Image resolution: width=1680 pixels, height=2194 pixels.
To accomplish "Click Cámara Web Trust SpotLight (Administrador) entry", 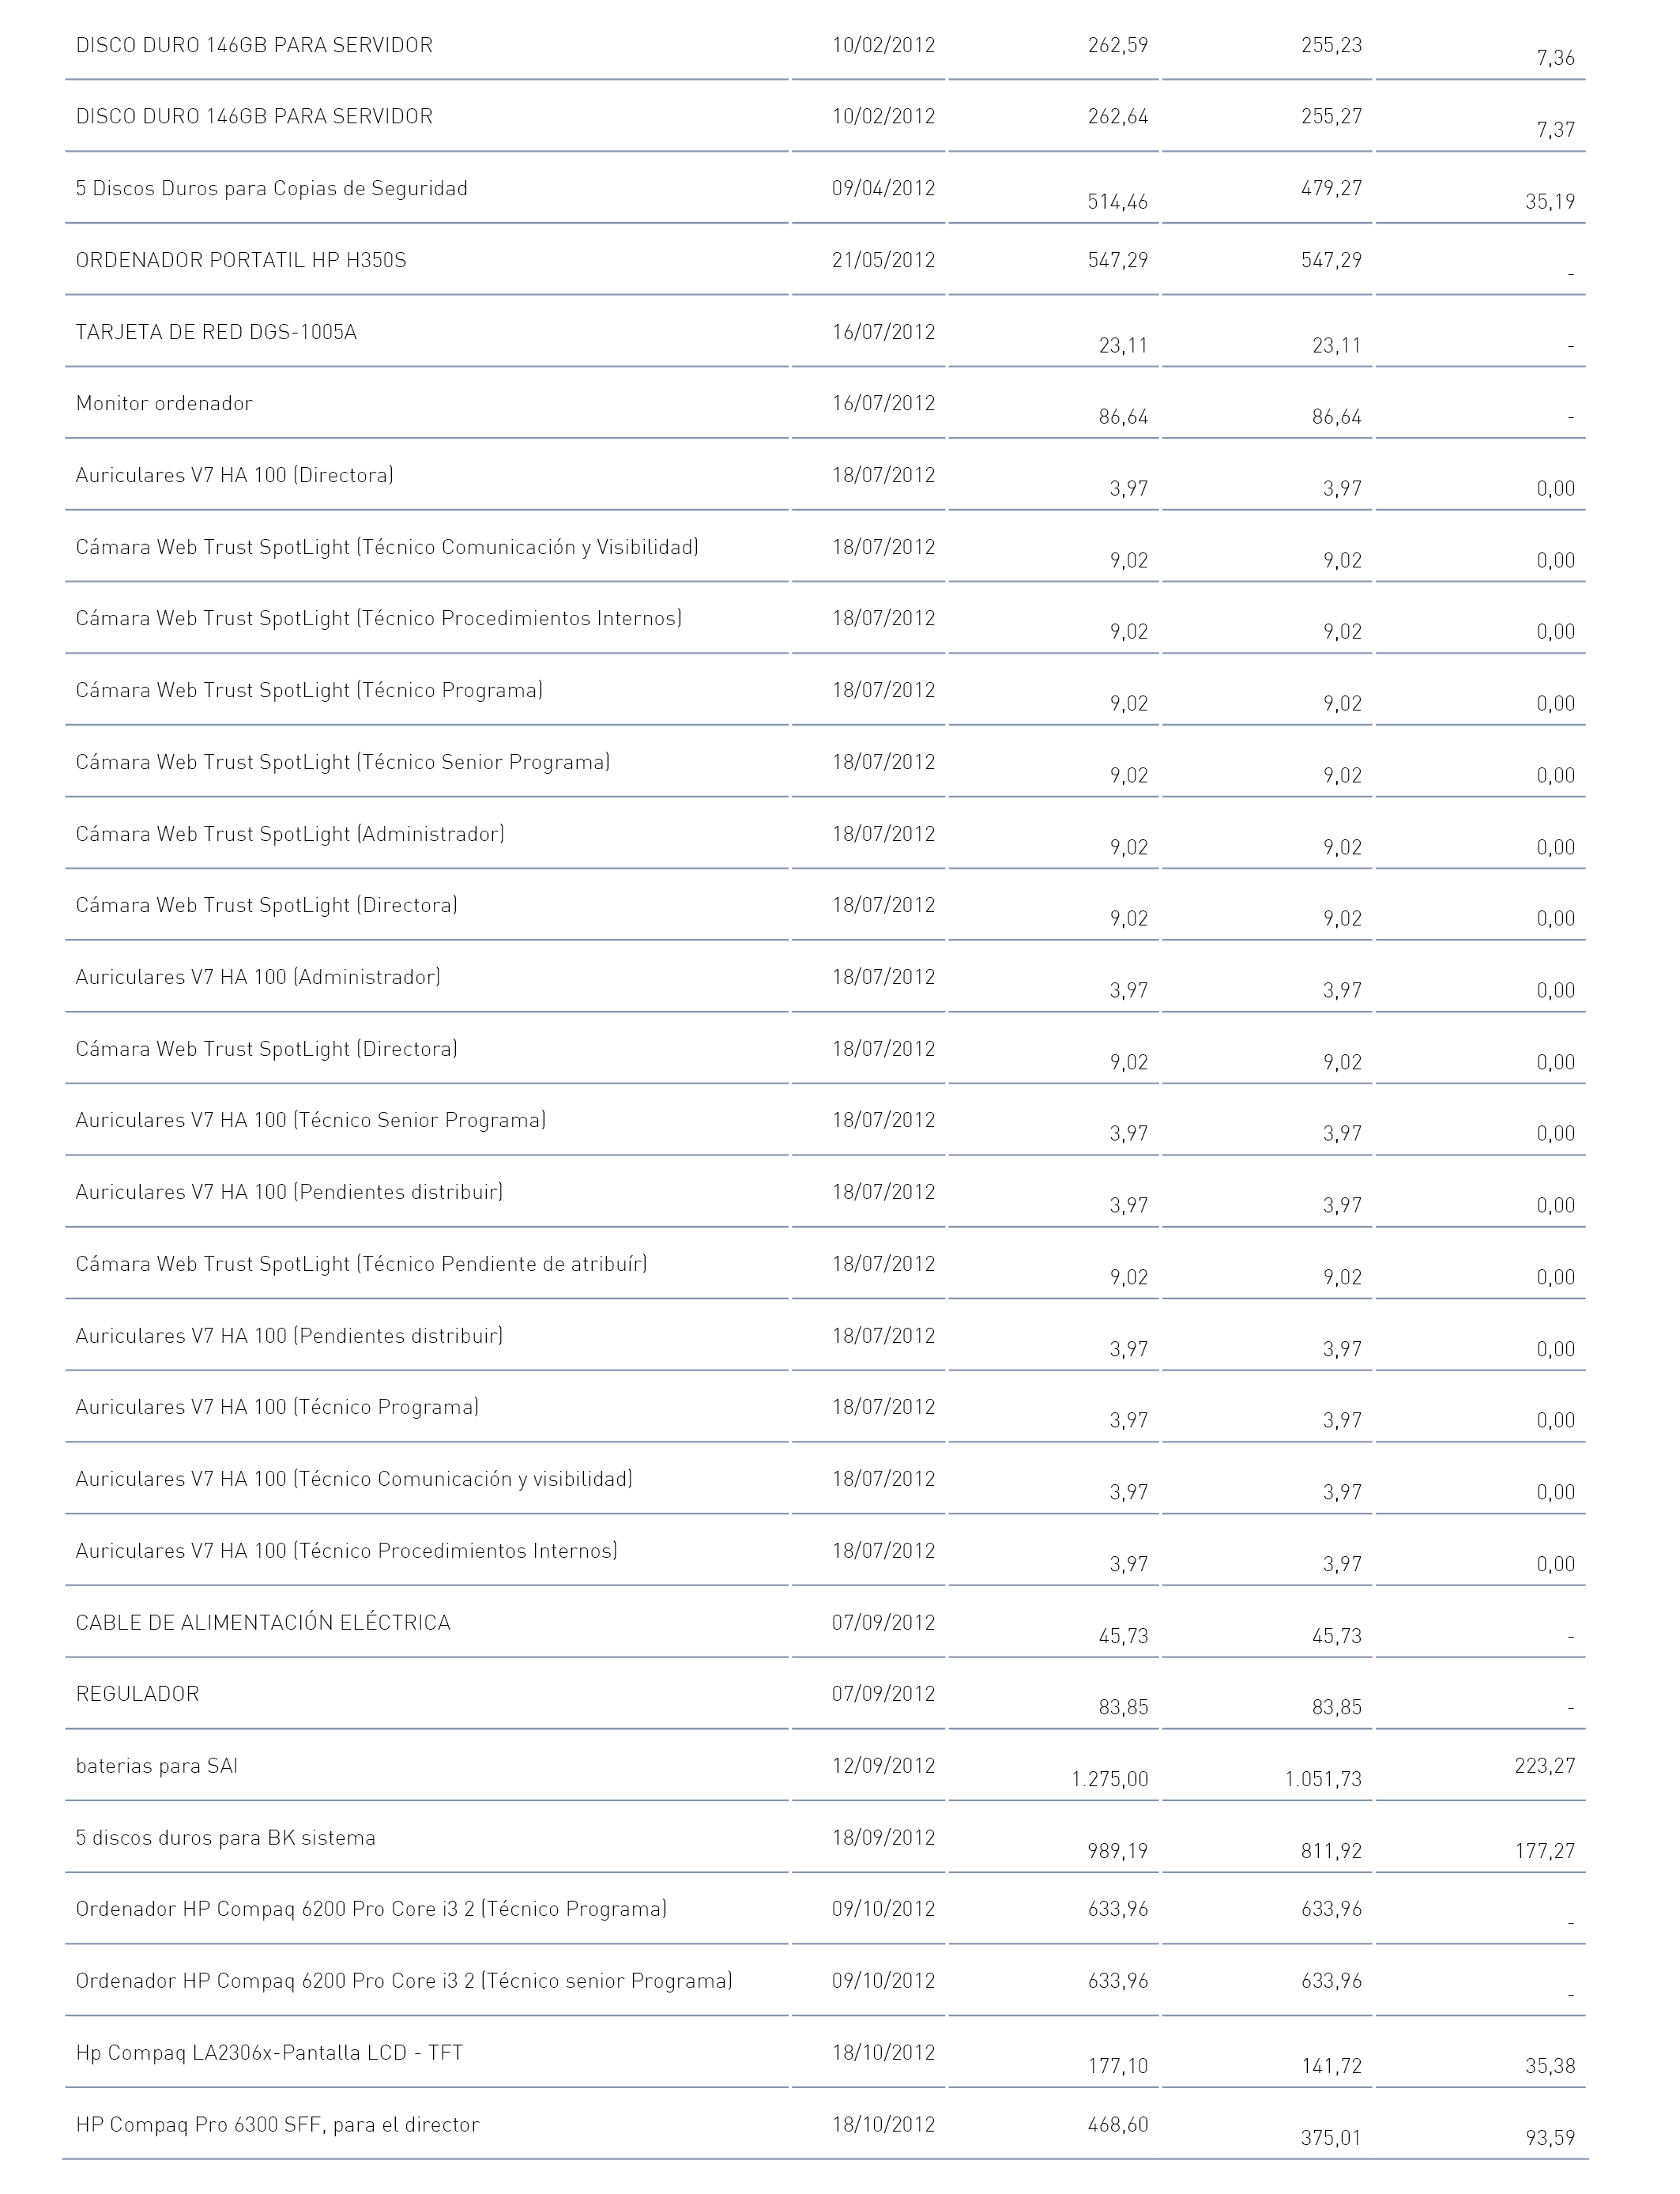I will point(290,834).
